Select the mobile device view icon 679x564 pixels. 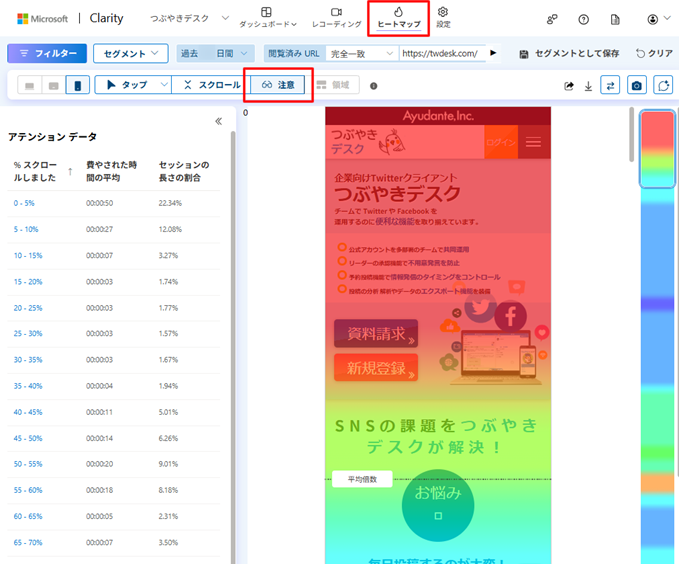[78, 85]
